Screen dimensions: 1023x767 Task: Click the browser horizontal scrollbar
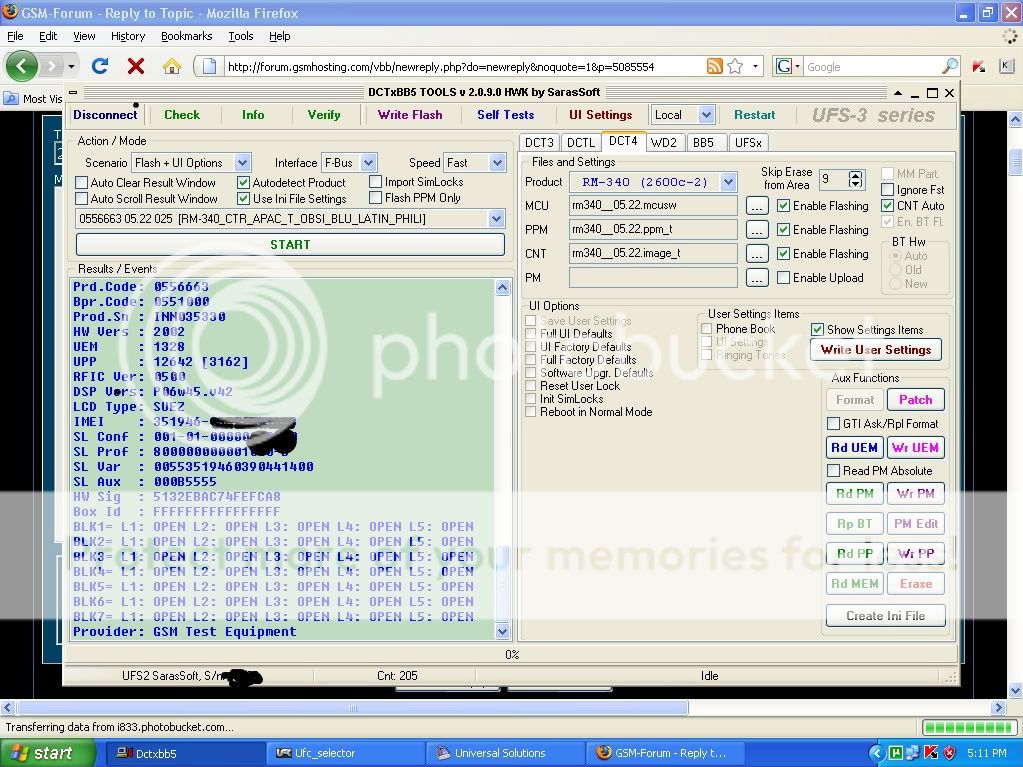pyautogui.click(x=352, y=708)
